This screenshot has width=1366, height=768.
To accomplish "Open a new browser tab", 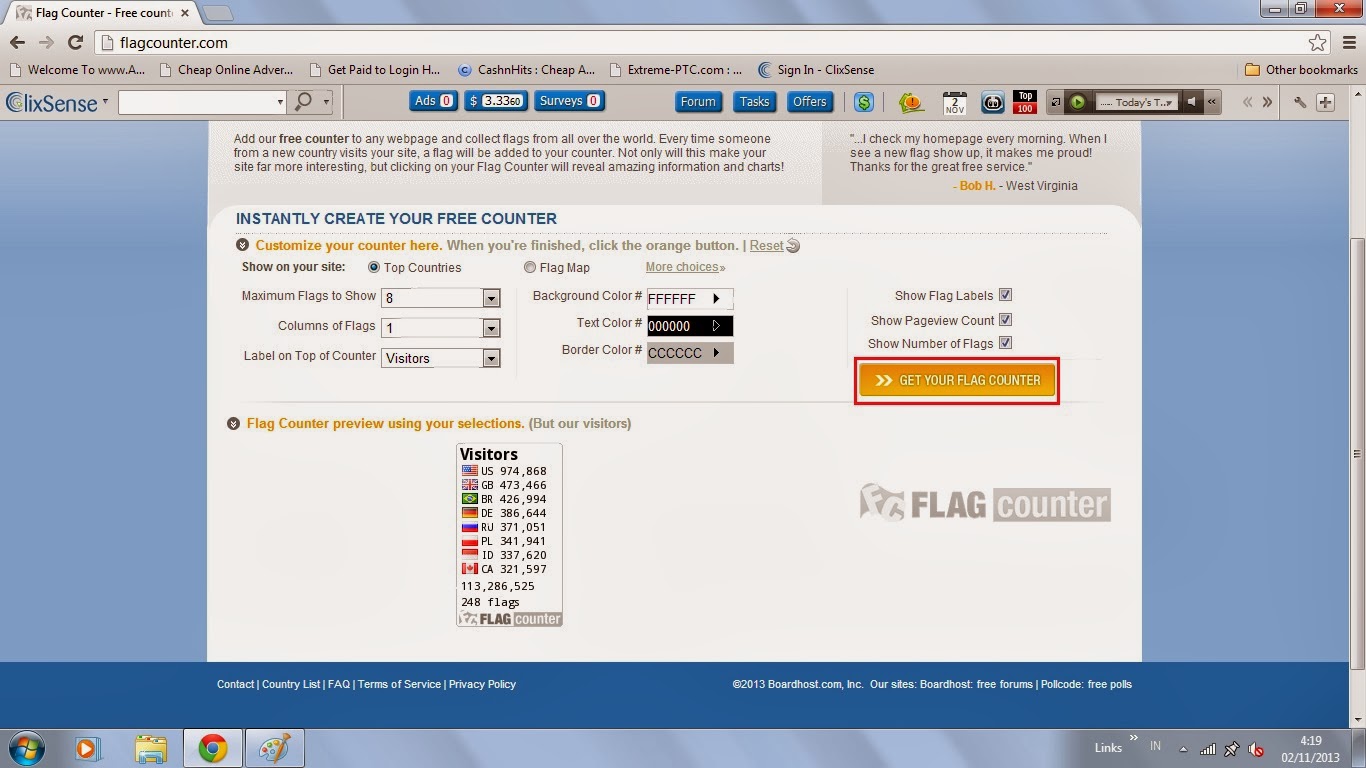I will point(218,13).
